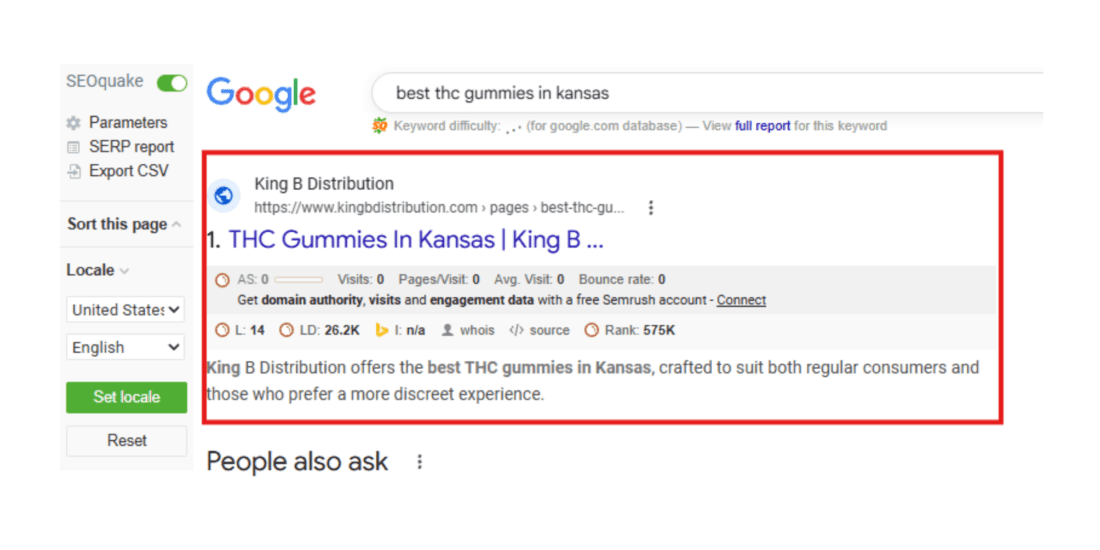
Task: Click the King B Distribution globe favicon
Action: pos(224,196)
